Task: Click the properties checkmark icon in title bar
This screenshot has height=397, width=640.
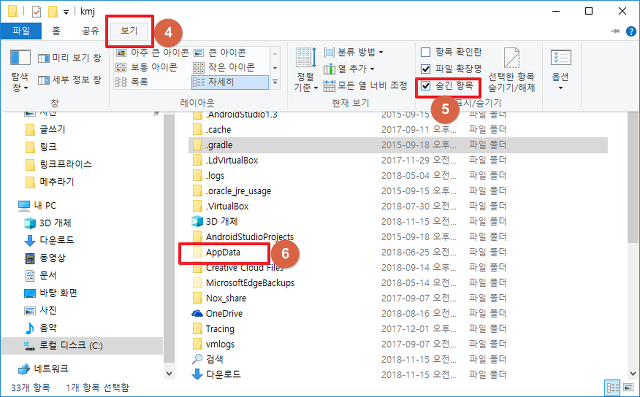Action: (x=36, y=12)
